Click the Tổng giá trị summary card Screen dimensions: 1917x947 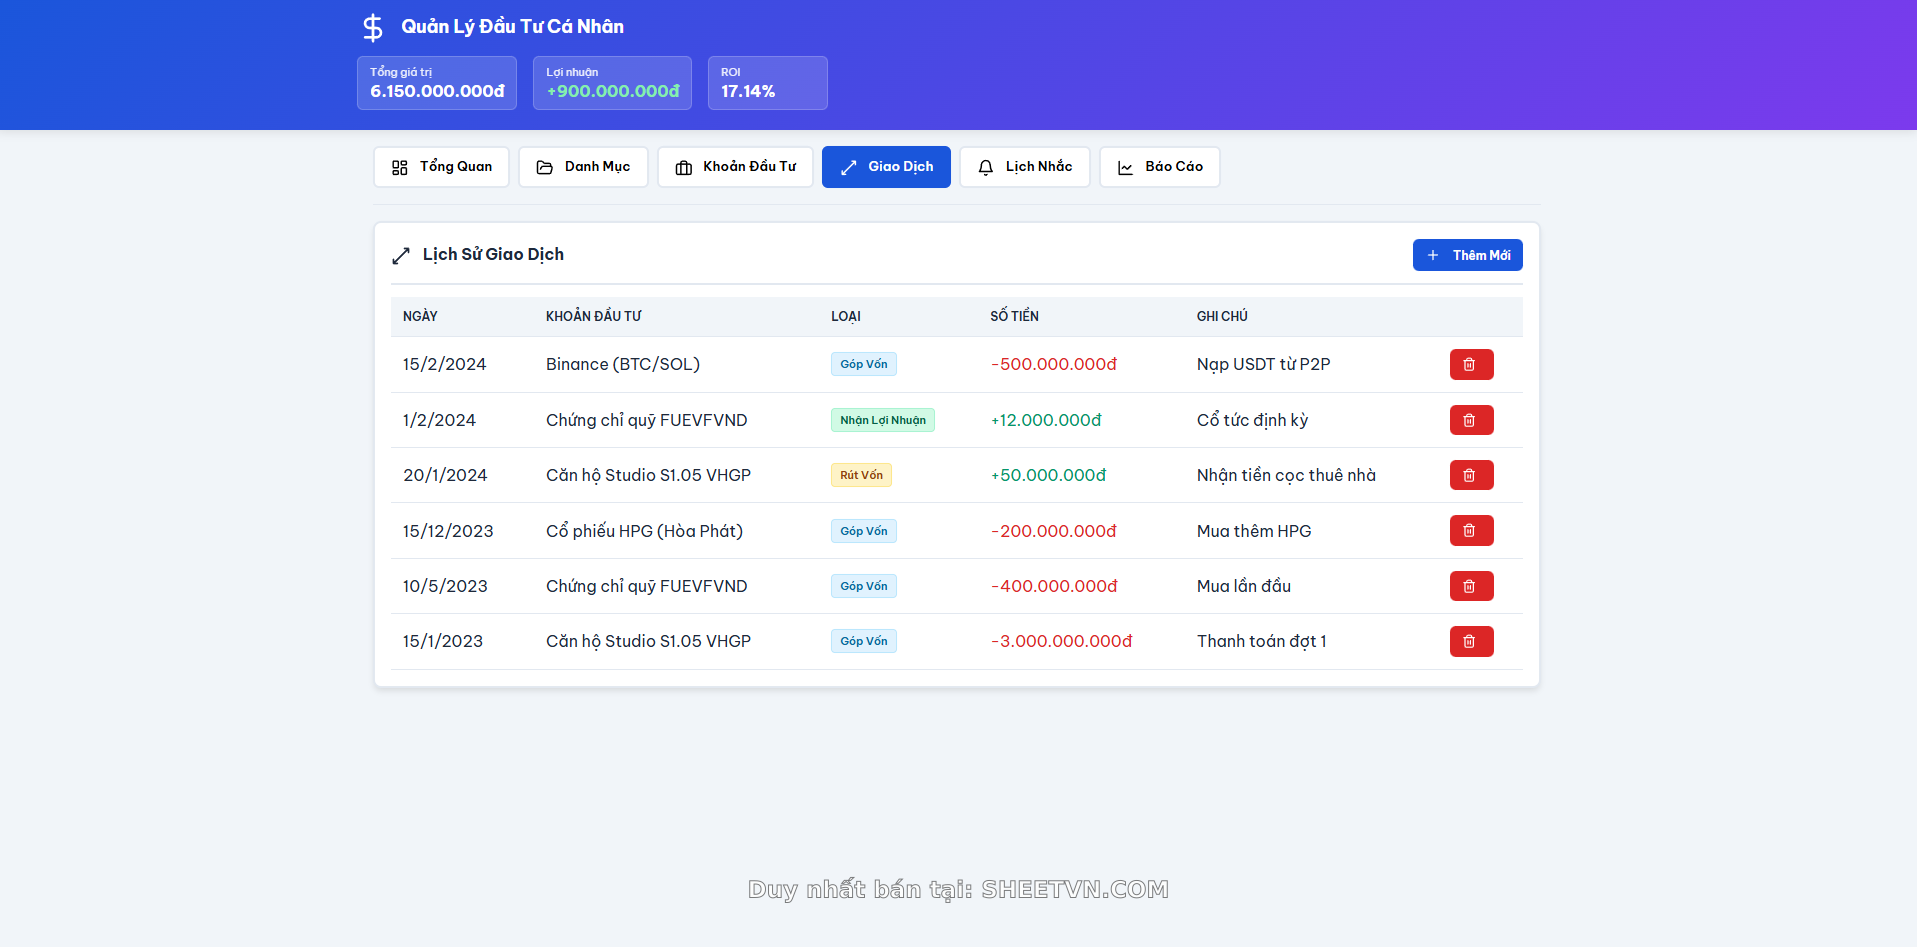coord(437,83)
